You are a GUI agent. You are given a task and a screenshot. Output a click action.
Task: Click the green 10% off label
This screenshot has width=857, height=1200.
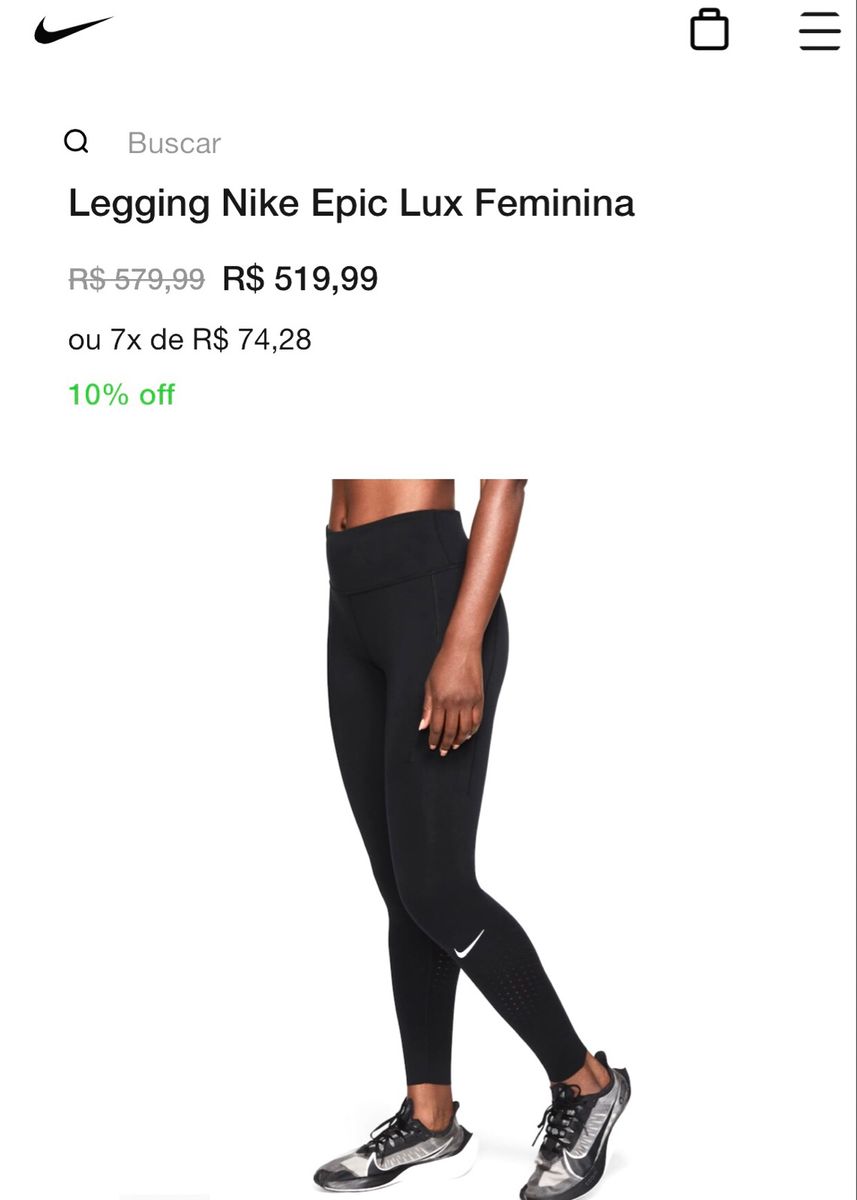(121, 394)
